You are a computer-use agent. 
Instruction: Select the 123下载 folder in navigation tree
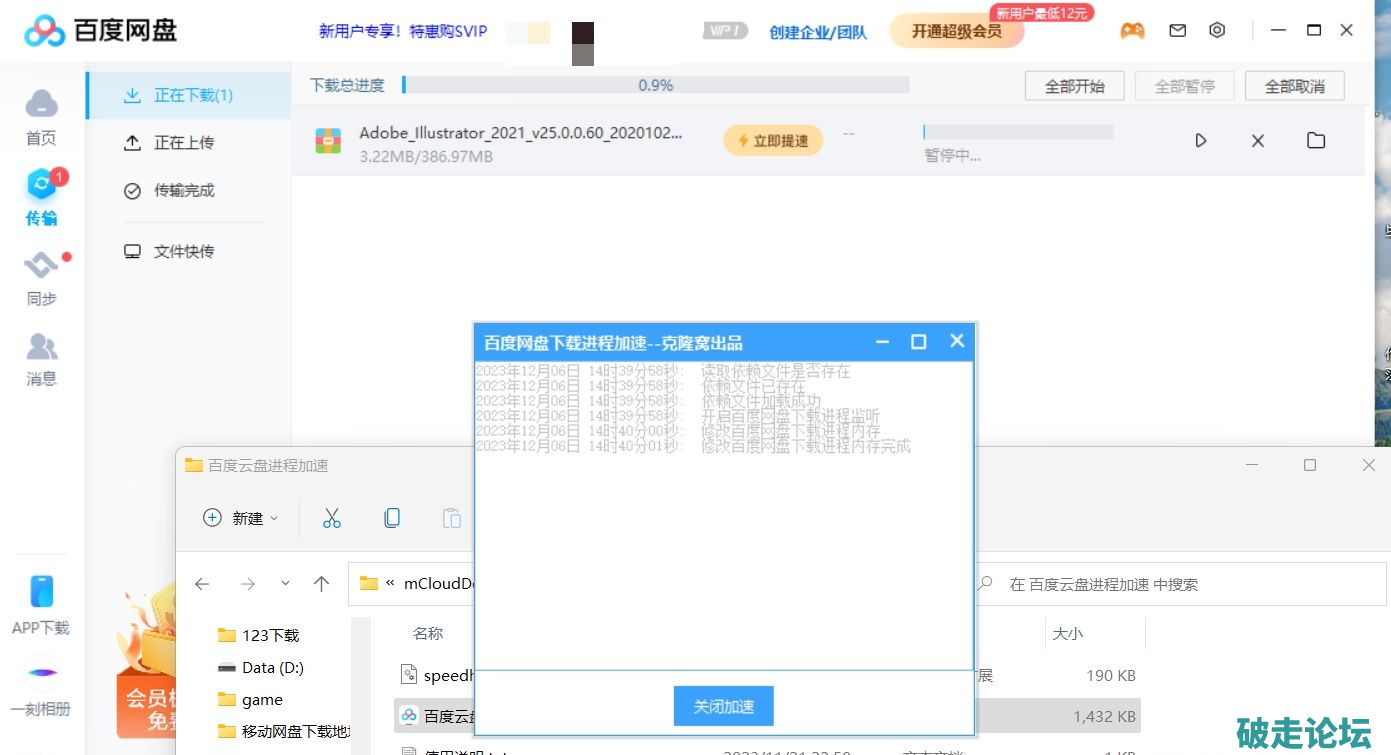point(269,635)
